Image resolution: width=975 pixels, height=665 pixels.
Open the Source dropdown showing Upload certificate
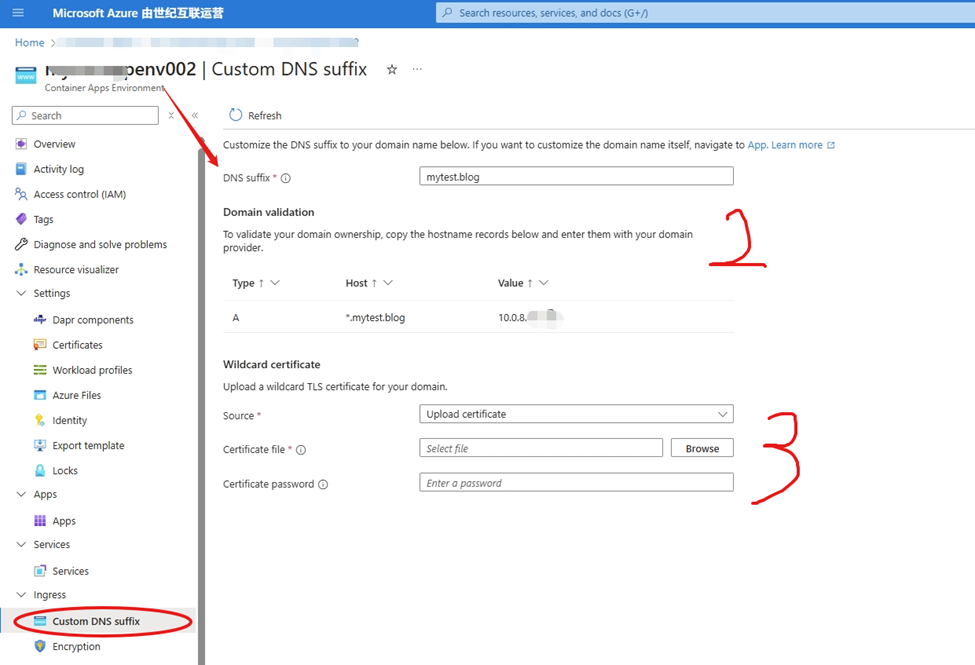[576, 414]
